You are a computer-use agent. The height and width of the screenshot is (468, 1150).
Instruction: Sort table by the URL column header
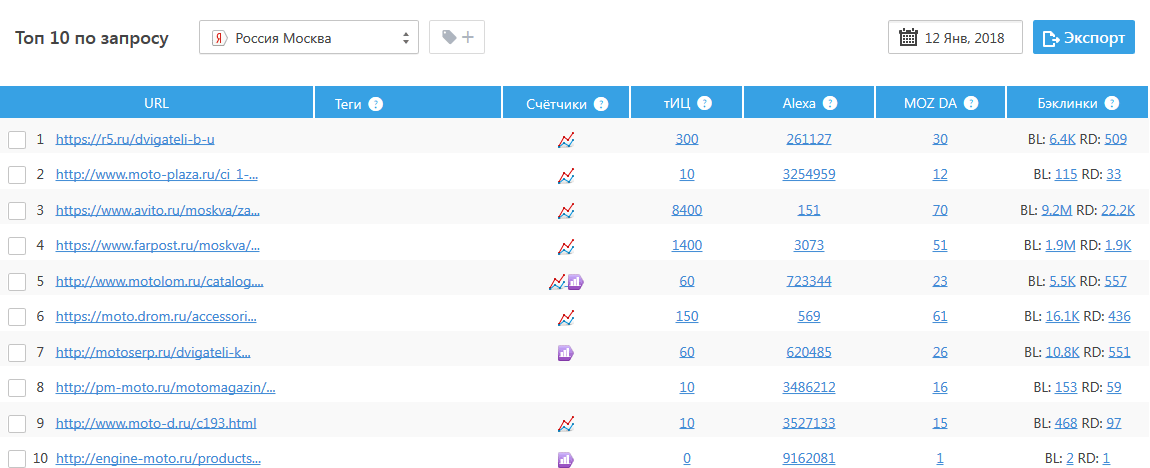pyautogui.click(x=156, y=103)
